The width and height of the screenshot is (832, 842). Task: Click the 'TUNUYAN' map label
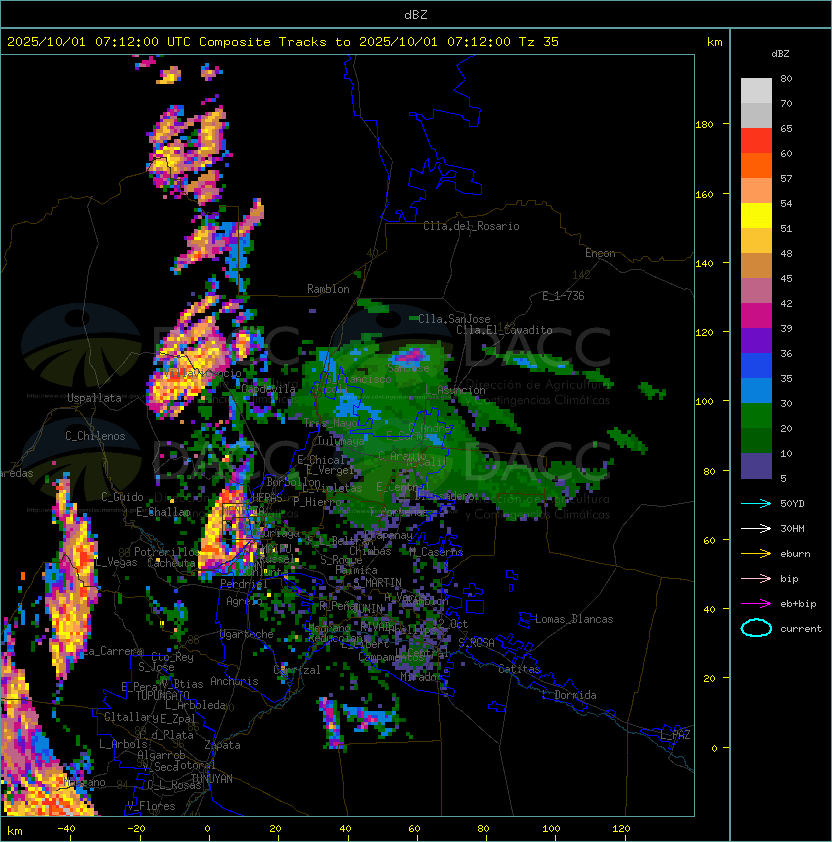tap(212, 779)
